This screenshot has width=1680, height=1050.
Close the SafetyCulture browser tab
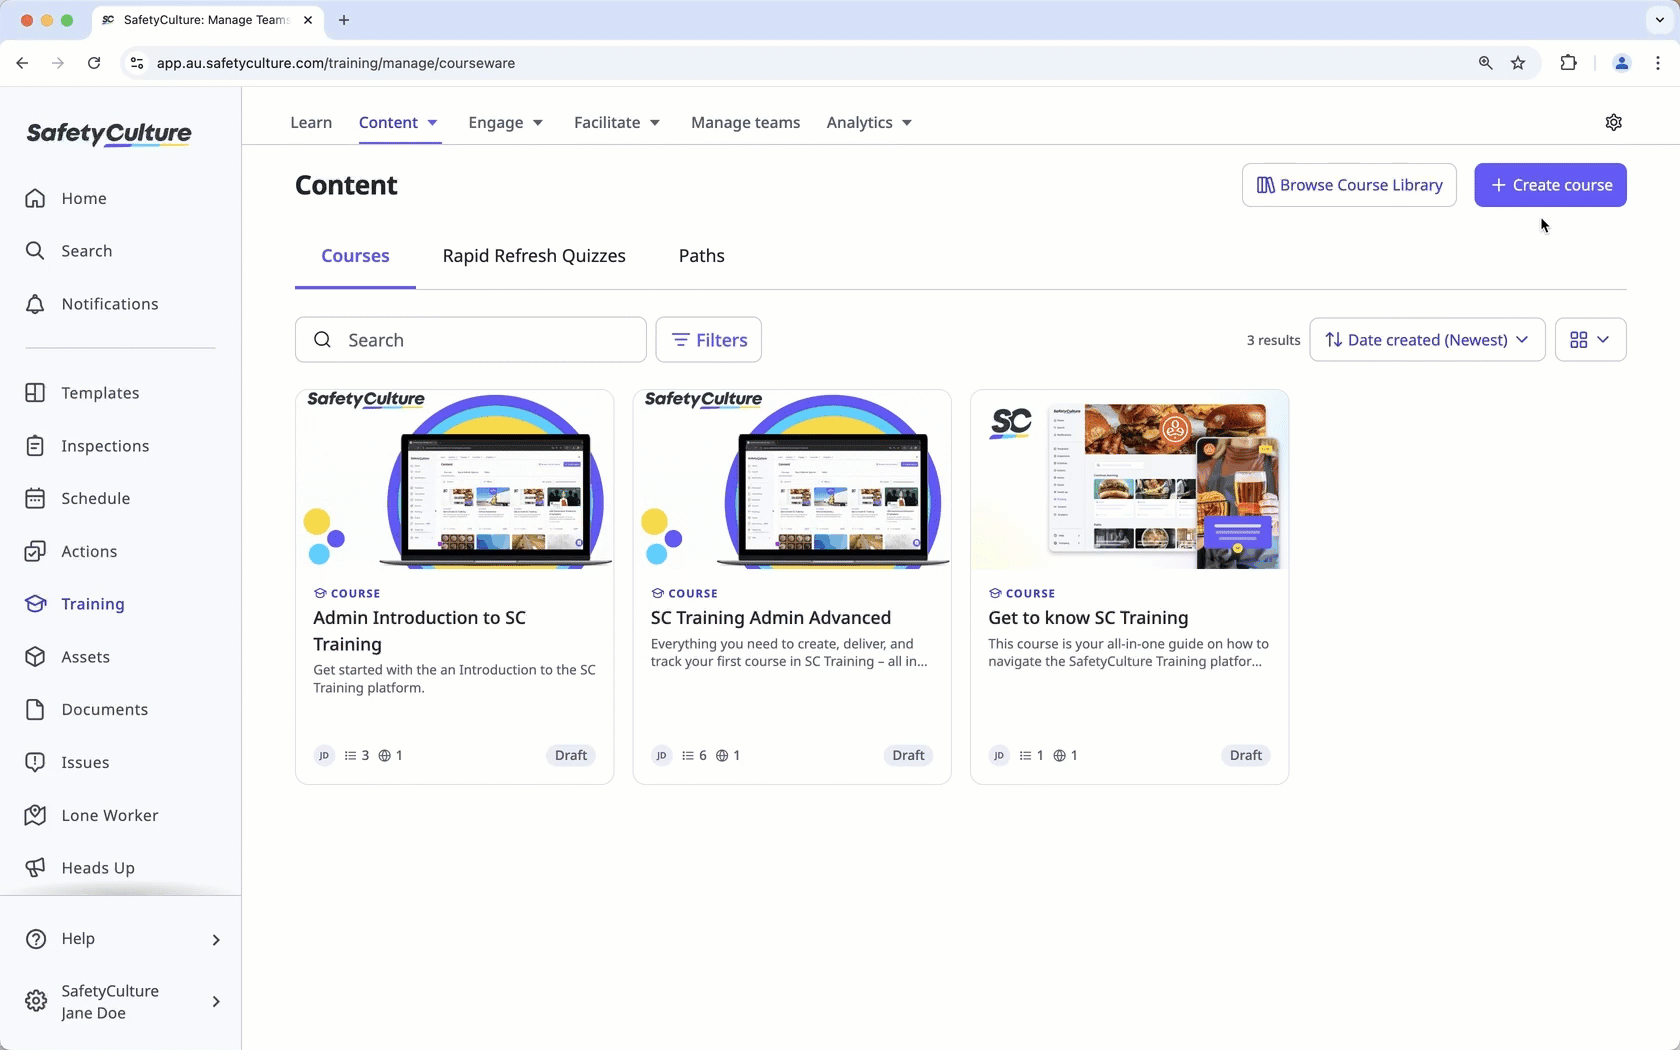coord(308,20)
